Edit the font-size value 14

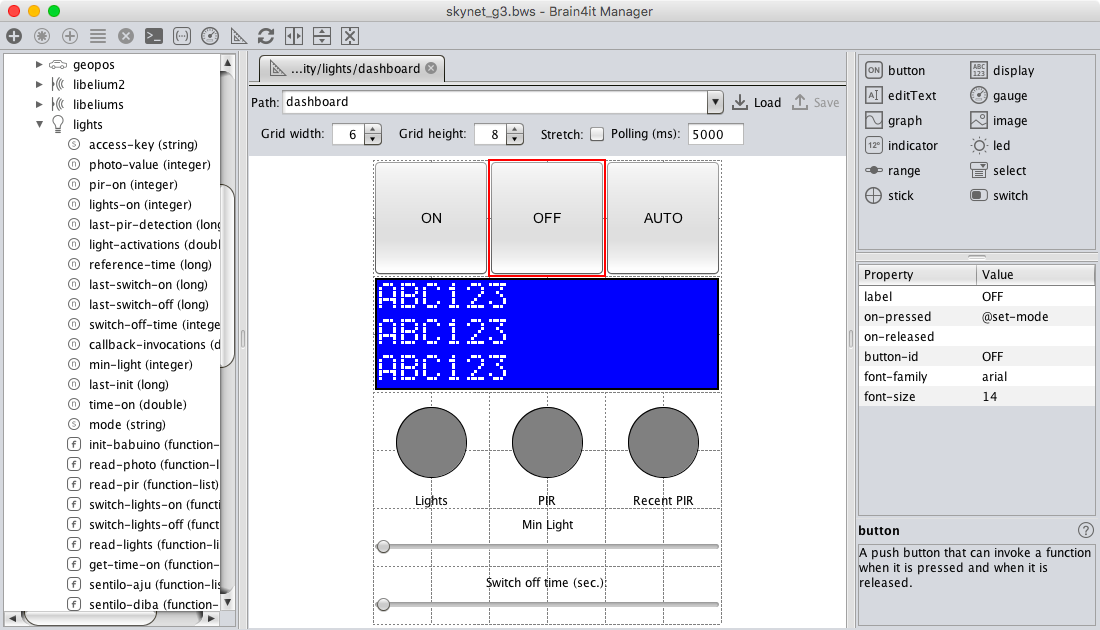(1035, 396)
